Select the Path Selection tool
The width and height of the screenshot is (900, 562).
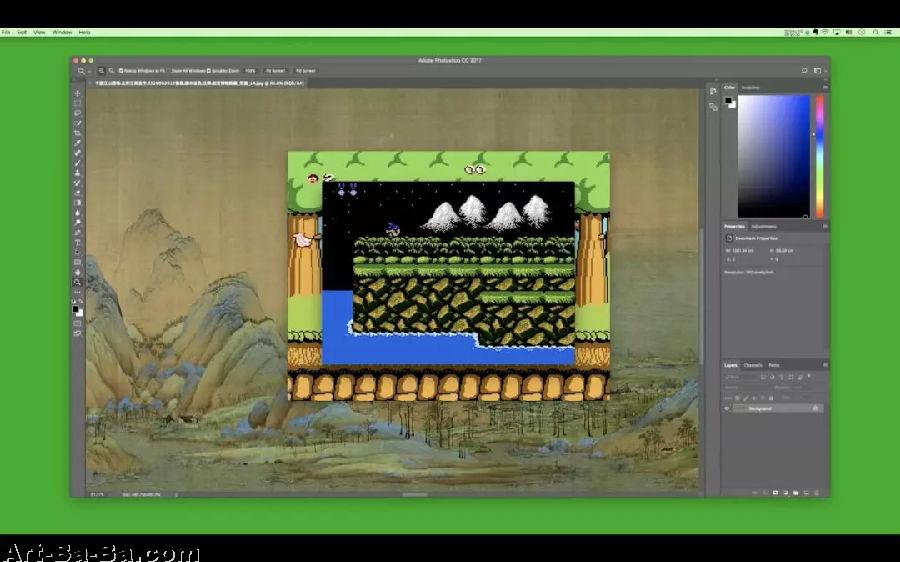[77, 253]
